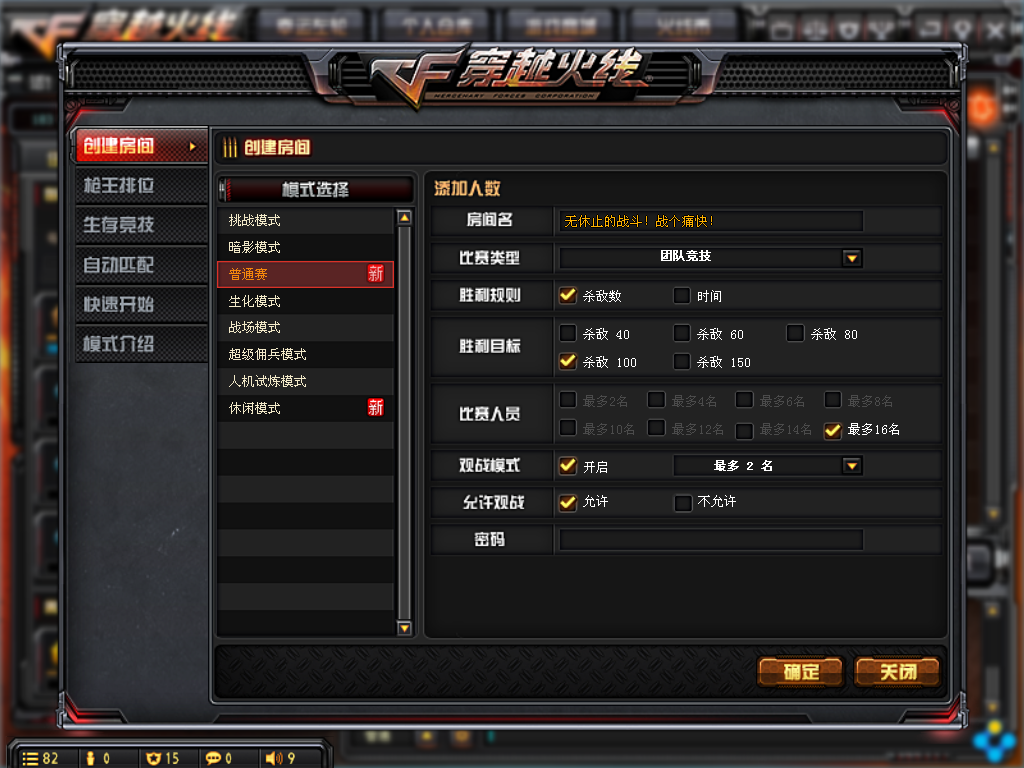This screenshot has width=1024, height=768.
Task: Select 生化模式 in mode list
Action: [306, 301]
